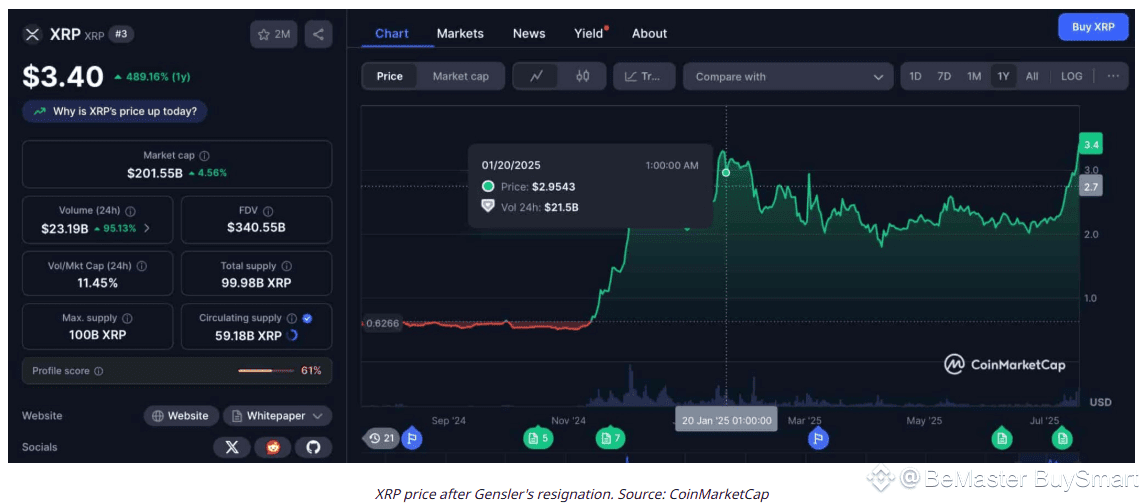Image resolution: width=1146 pixels, height=503 pixels.
Task: Set chart range to 1M
Action: (x=974, y=76)
